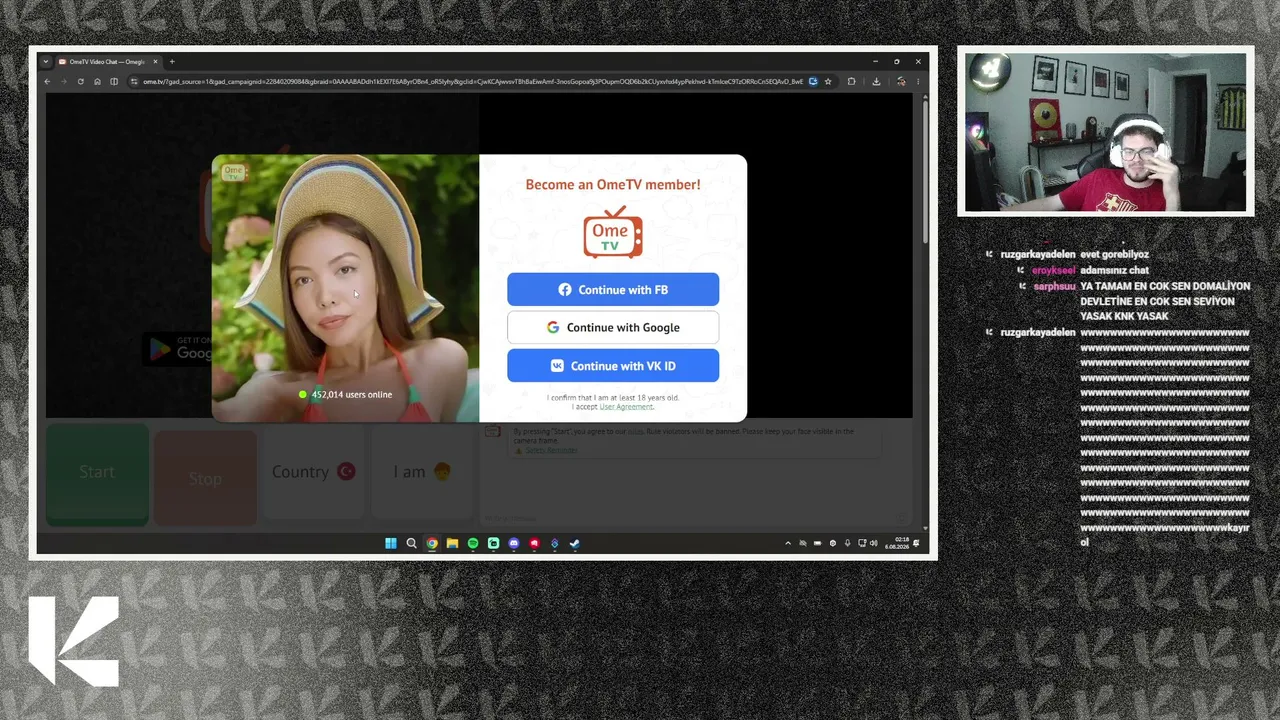Bookmark this page with the star icon
The image size is (1280, 720).
pyautogui.click(x=828, y=82)
